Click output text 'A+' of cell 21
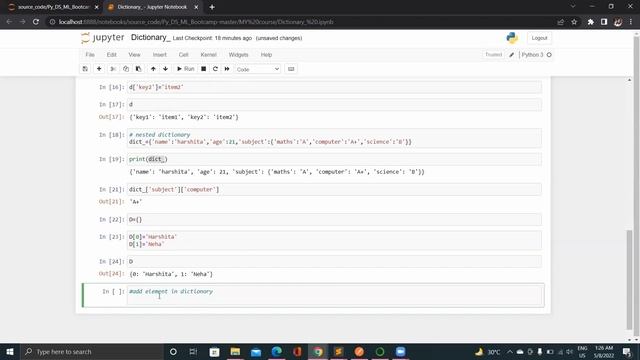The width and height of the screenshot is (640, 360). tap(136, 202)
